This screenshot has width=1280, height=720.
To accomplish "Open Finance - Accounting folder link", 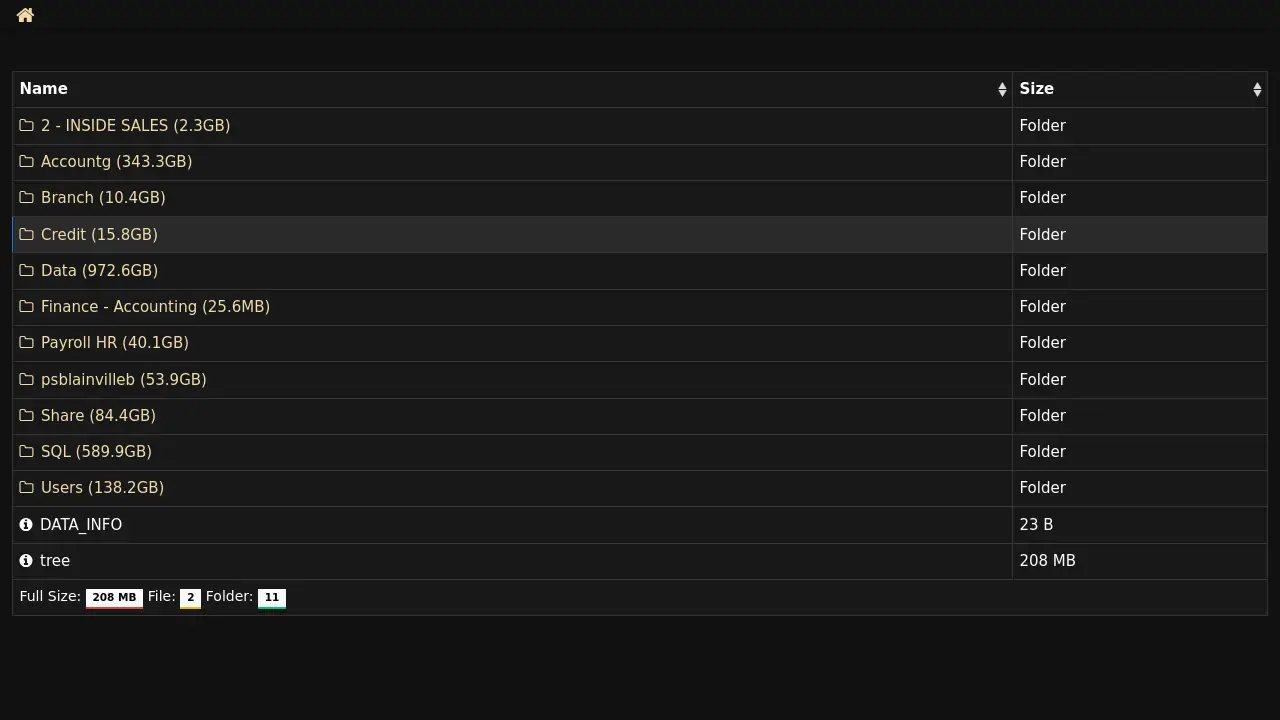I will click(155, 307).
